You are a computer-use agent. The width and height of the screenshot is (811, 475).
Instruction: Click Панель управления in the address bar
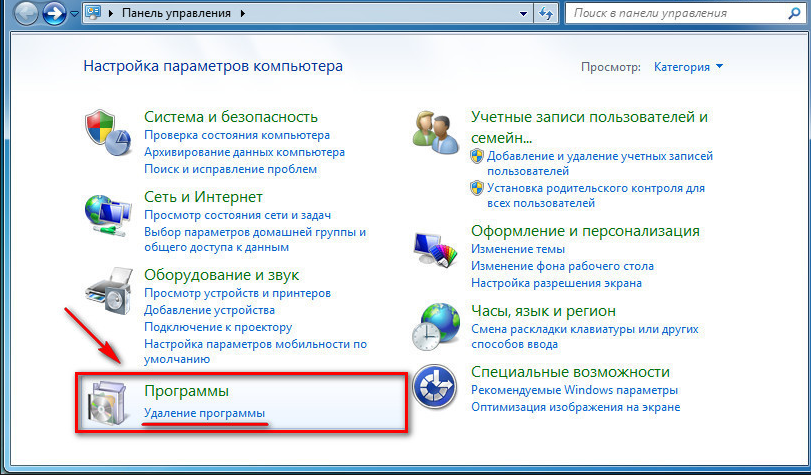click(x=176, y=13)
